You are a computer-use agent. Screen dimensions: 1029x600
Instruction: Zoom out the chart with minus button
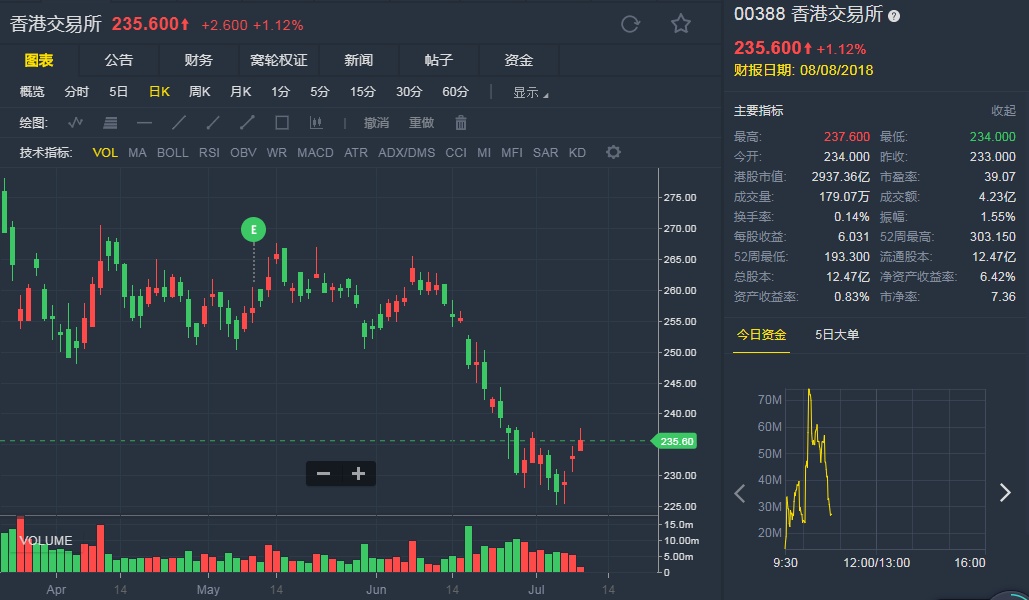(323, 474)
